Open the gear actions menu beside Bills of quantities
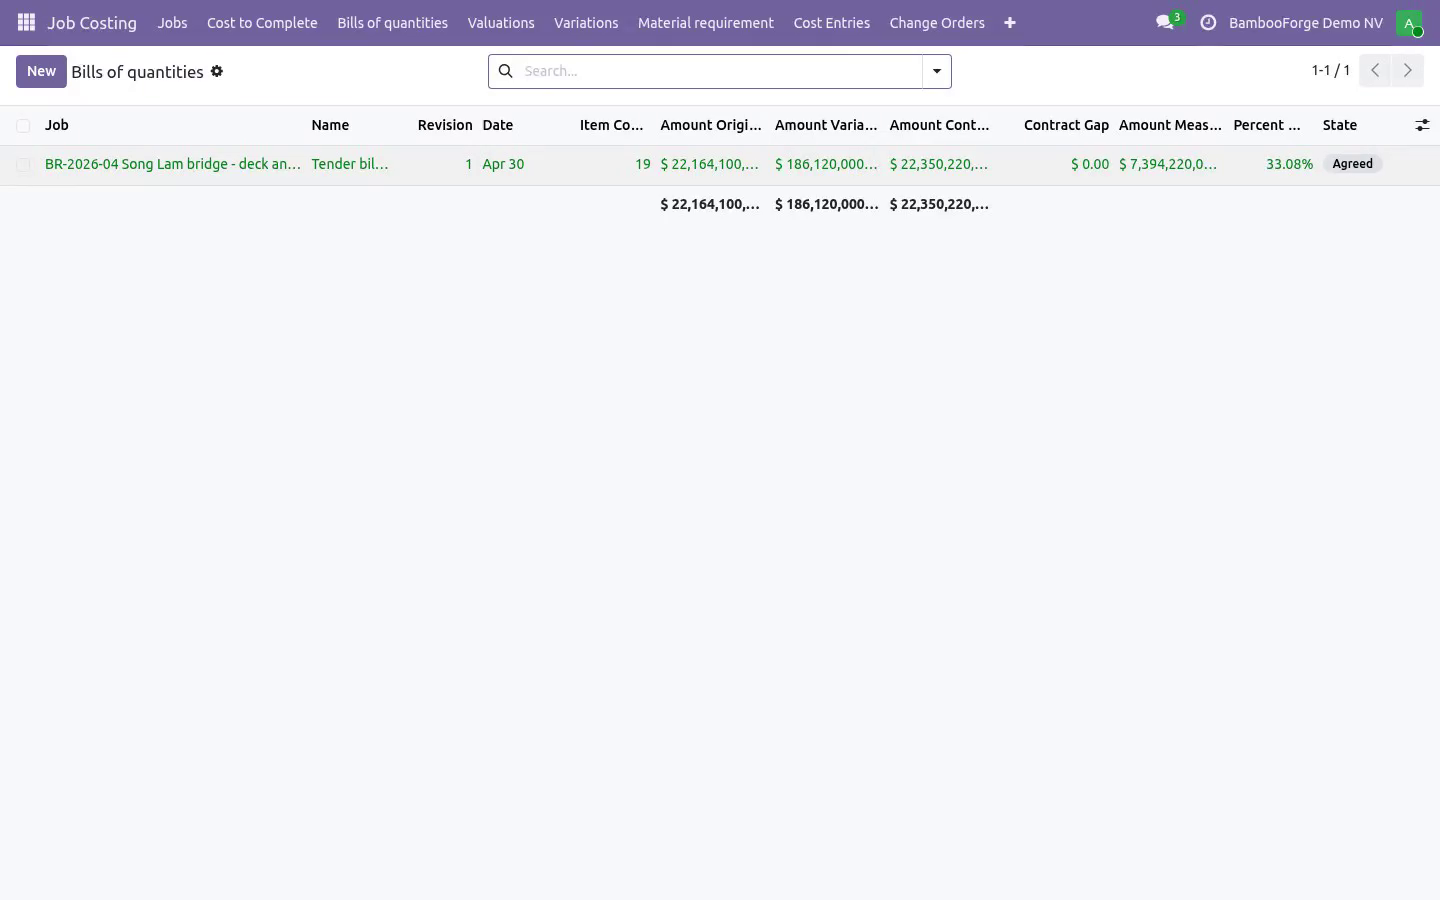 pyautogui.click(x=217, y=71)
